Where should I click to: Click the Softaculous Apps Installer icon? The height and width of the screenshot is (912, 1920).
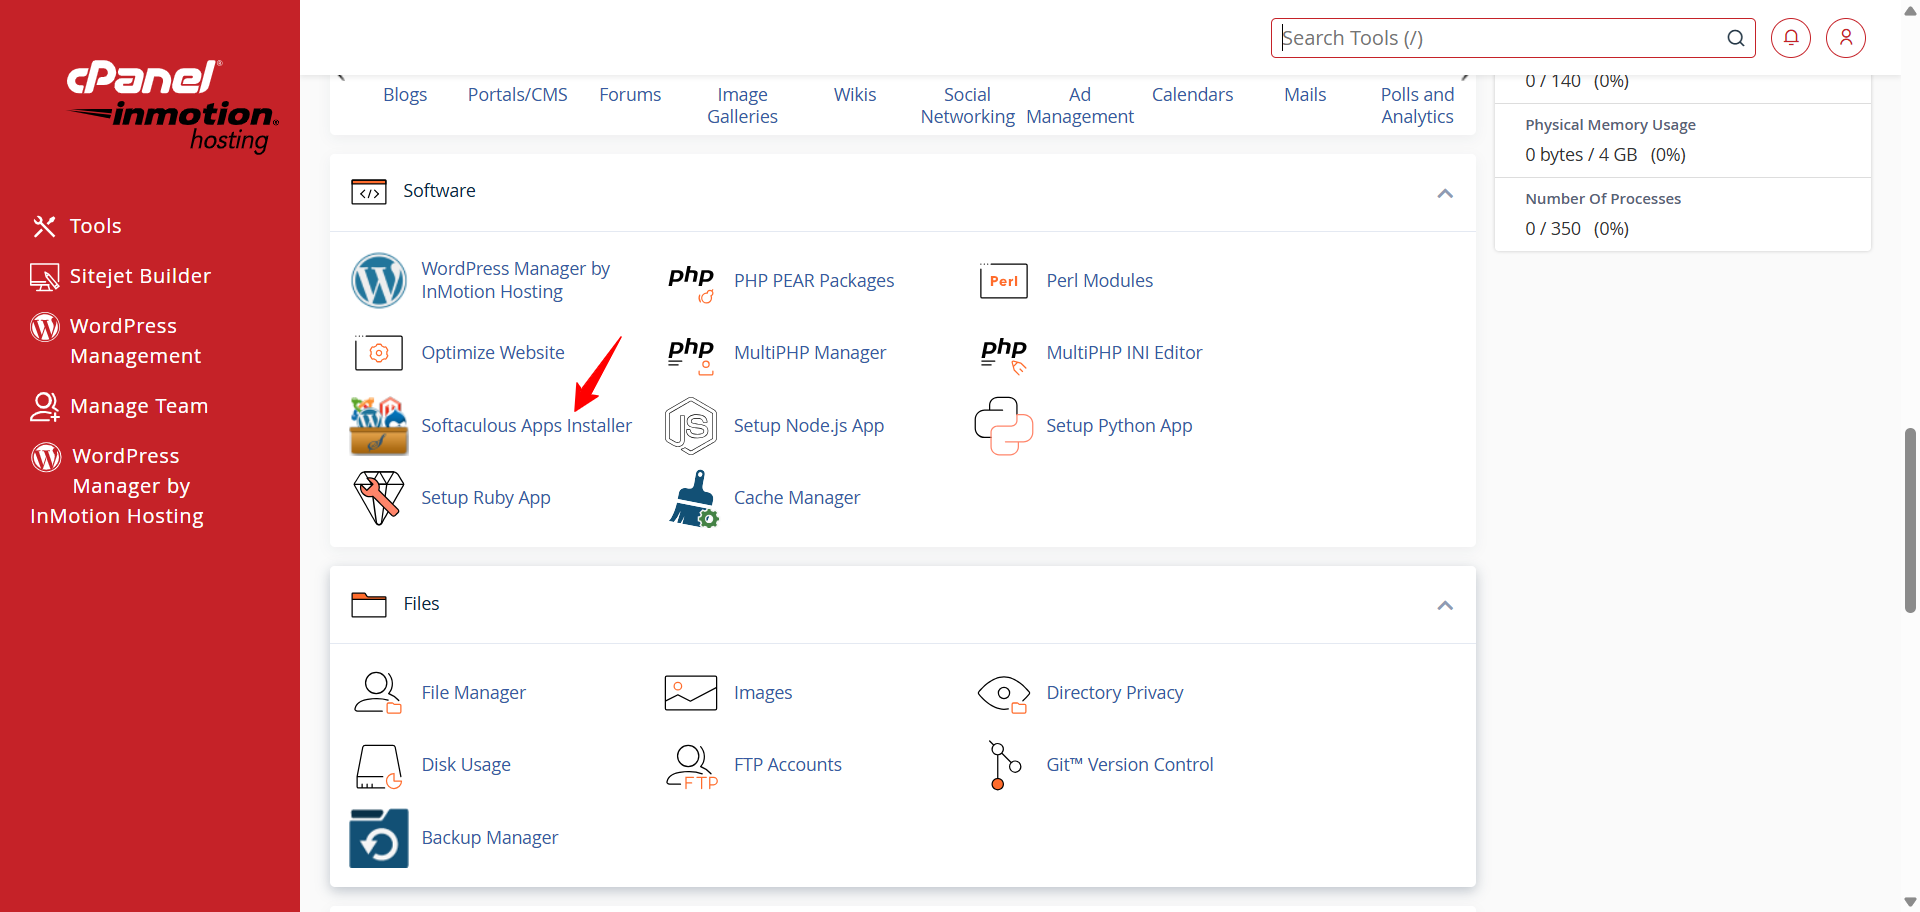pos(379,426)
